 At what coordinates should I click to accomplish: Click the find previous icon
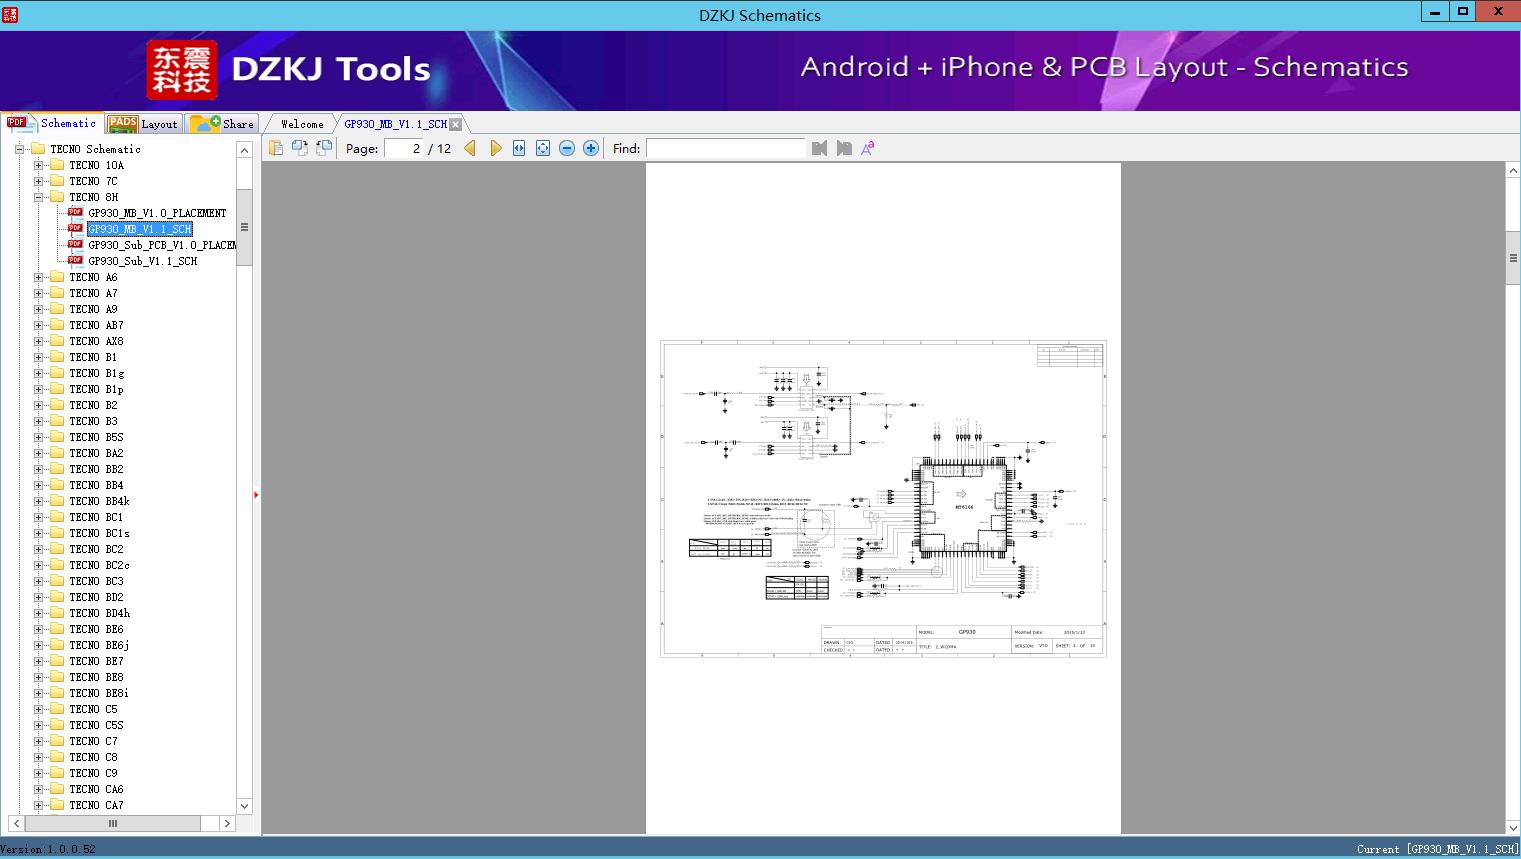(820, 148)
